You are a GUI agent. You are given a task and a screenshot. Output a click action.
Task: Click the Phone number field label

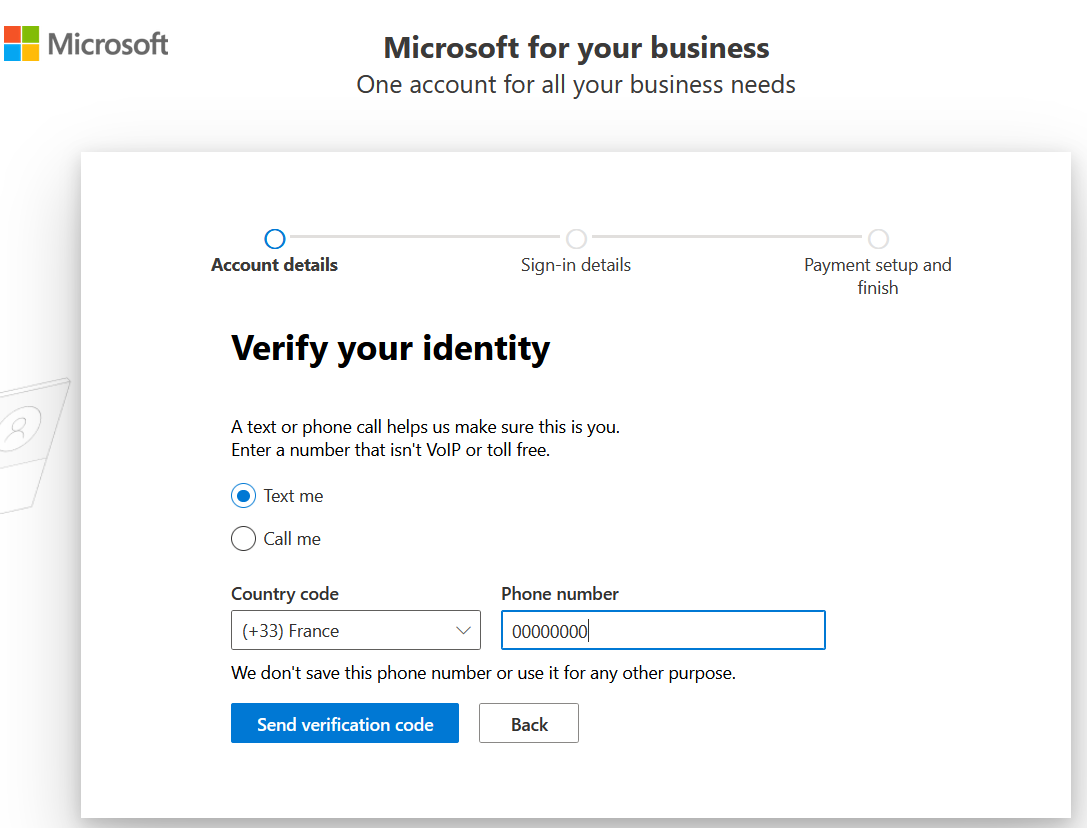560,594
